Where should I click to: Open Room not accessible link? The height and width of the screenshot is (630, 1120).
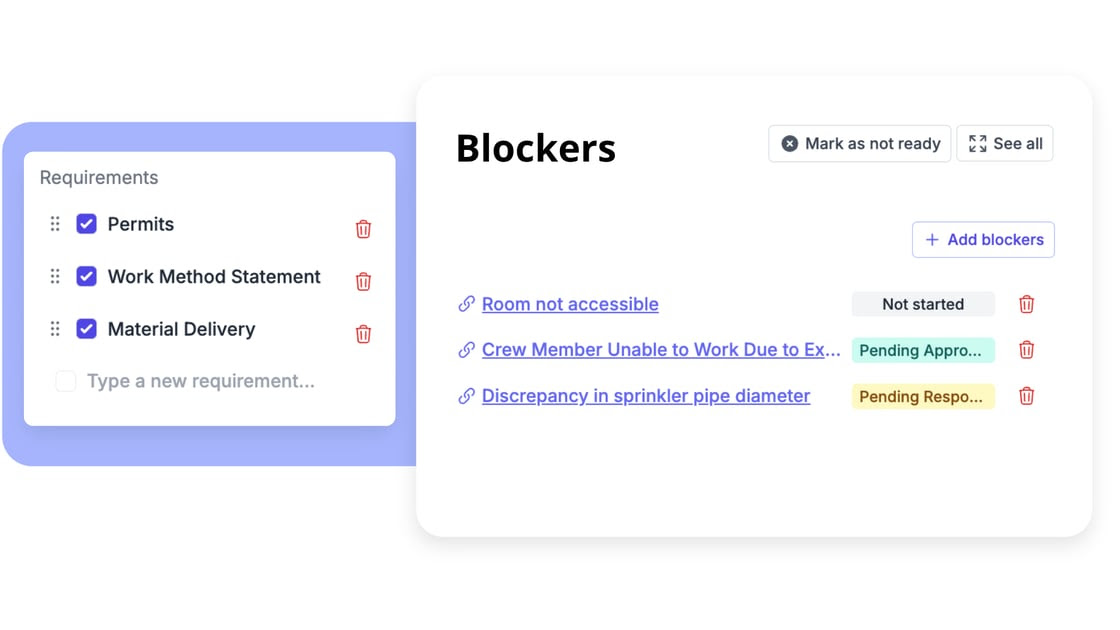click(x=570, y=304)
